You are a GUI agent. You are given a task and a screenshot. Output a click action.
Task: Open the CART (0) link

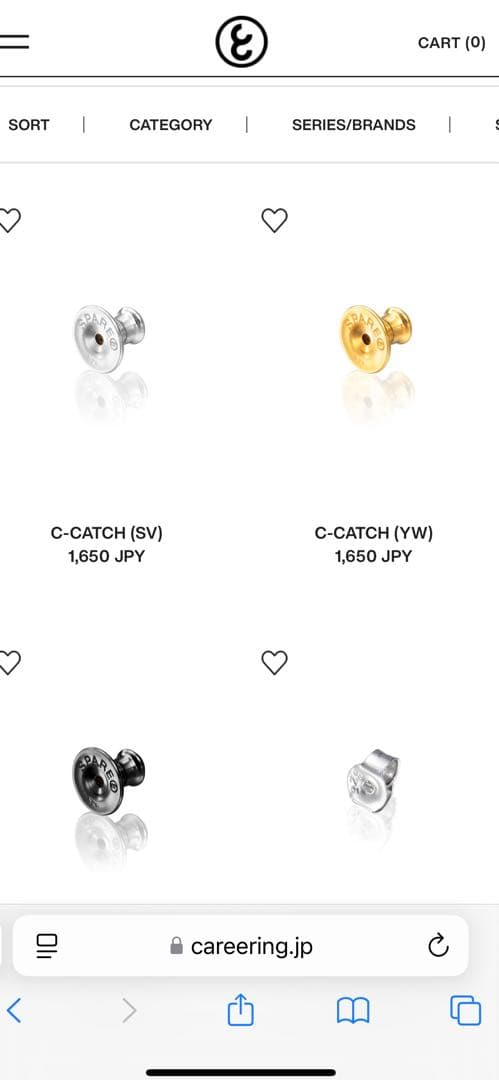(451, 43)
